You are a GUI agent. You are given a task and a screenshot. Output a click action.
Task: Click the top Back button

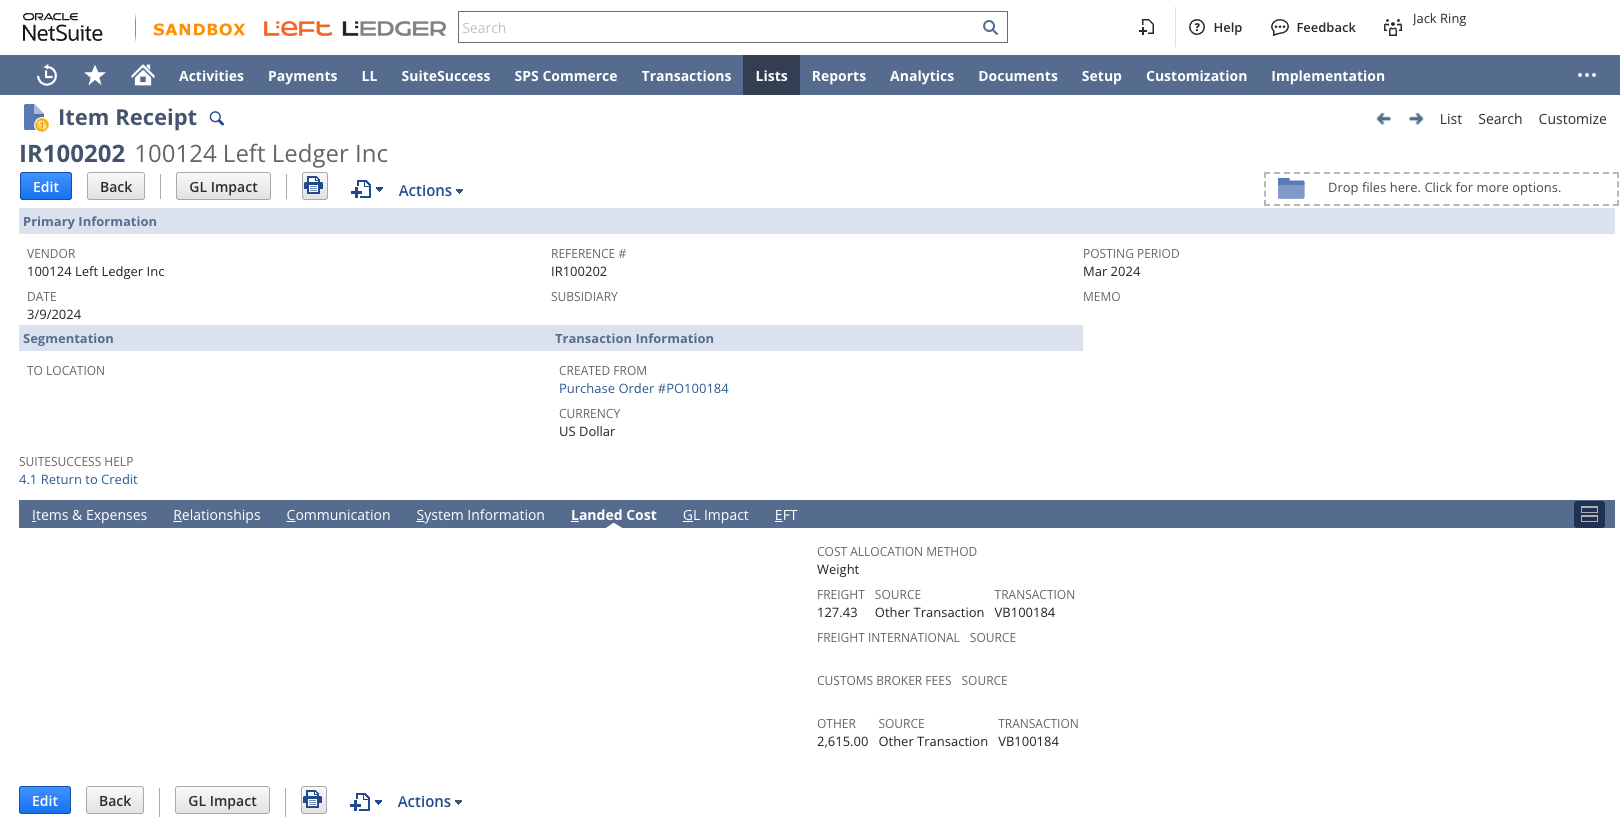pos(116,186)
